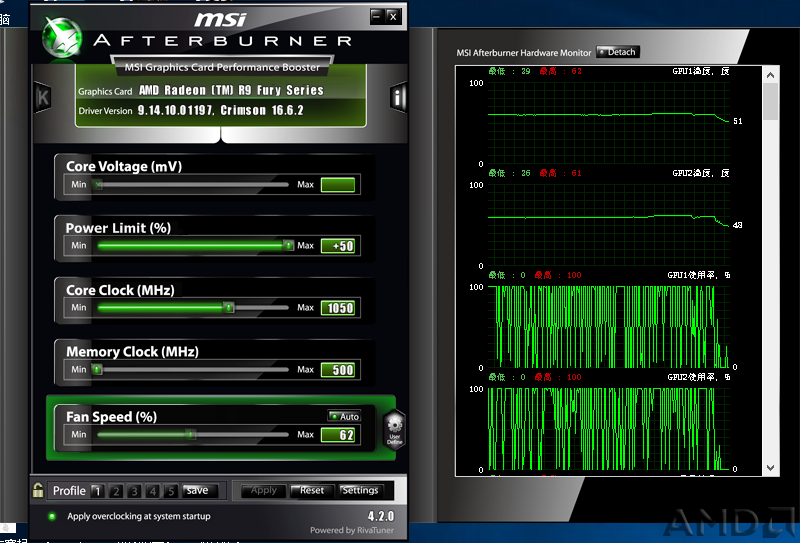The width and height of the screenshot is (800, 543).
Task: Click the GPU1 usage graph
Action: 609,327
